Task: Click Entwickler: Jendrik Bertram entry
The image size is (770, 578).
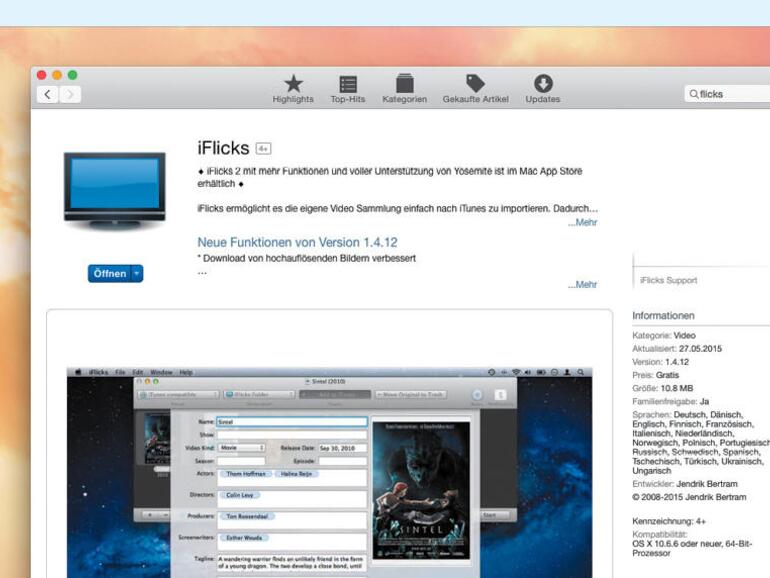Action: click(685, 484)
